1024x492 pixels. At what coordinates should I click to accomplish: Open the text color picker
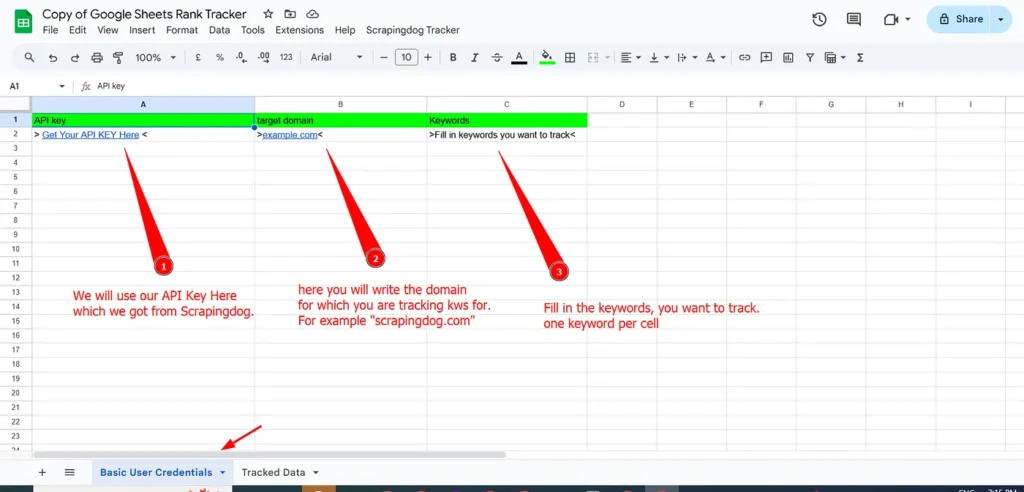[x=519, y=57]
